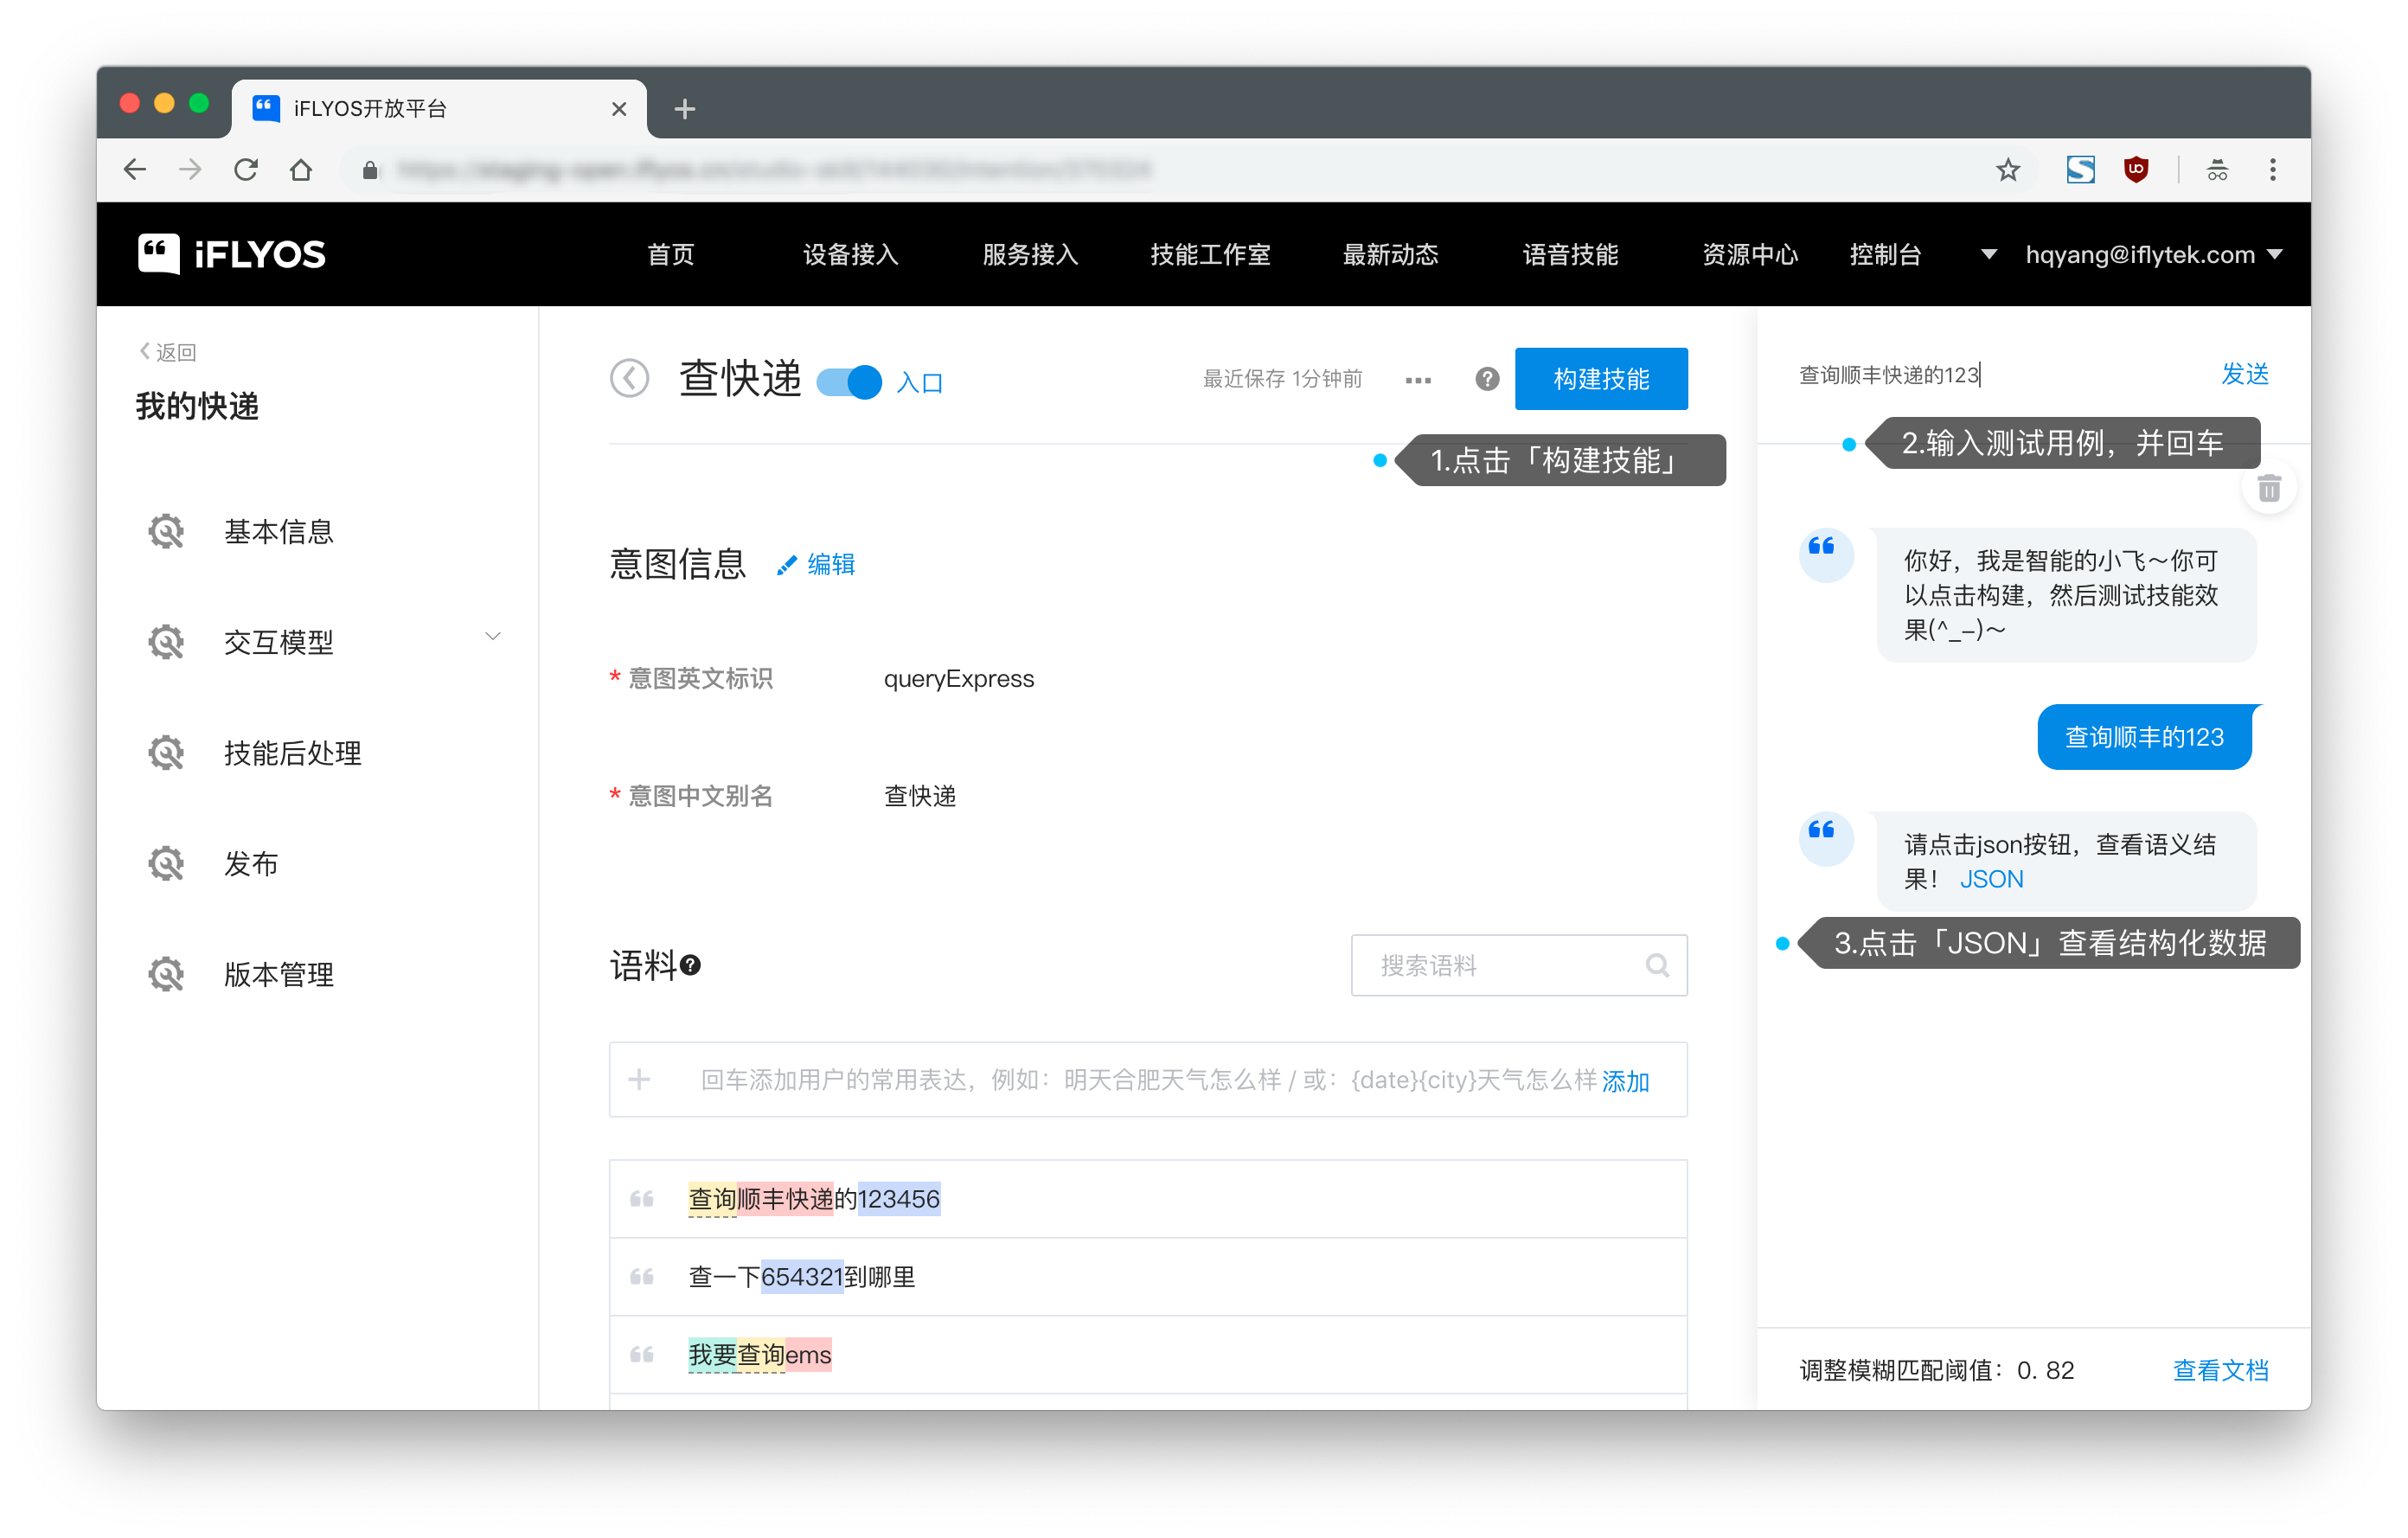Click the quote icon of 查一下654321到哪里
Image resolution: width=2408 pixels, height=1538 pixels.
click(642, 1276)
